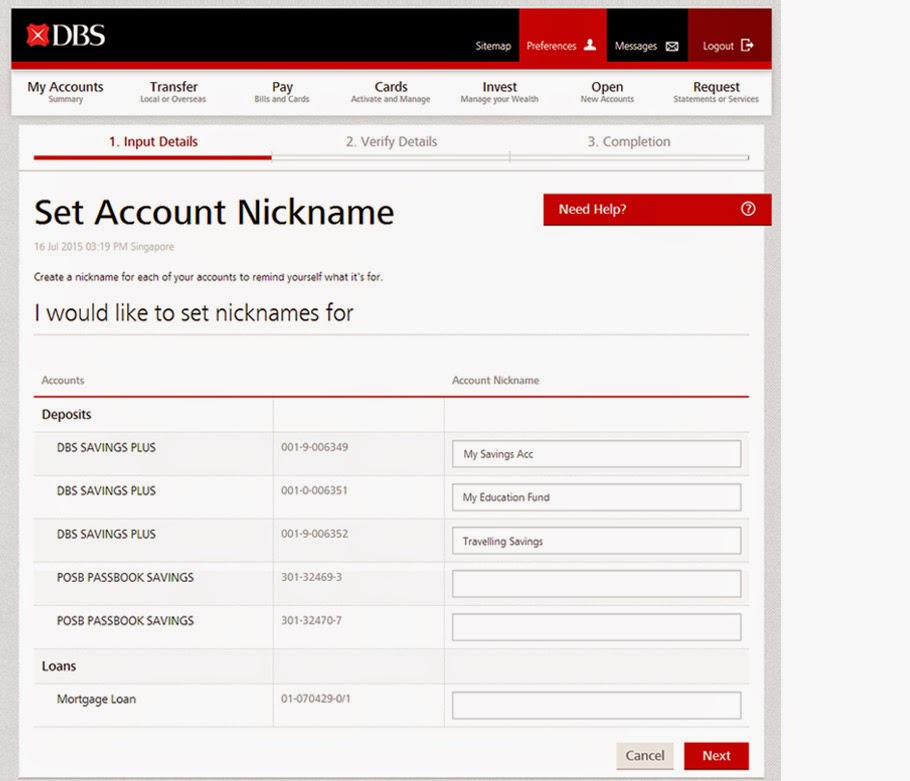
Task: Click the Preferences user icon
Action: point(590,45)
